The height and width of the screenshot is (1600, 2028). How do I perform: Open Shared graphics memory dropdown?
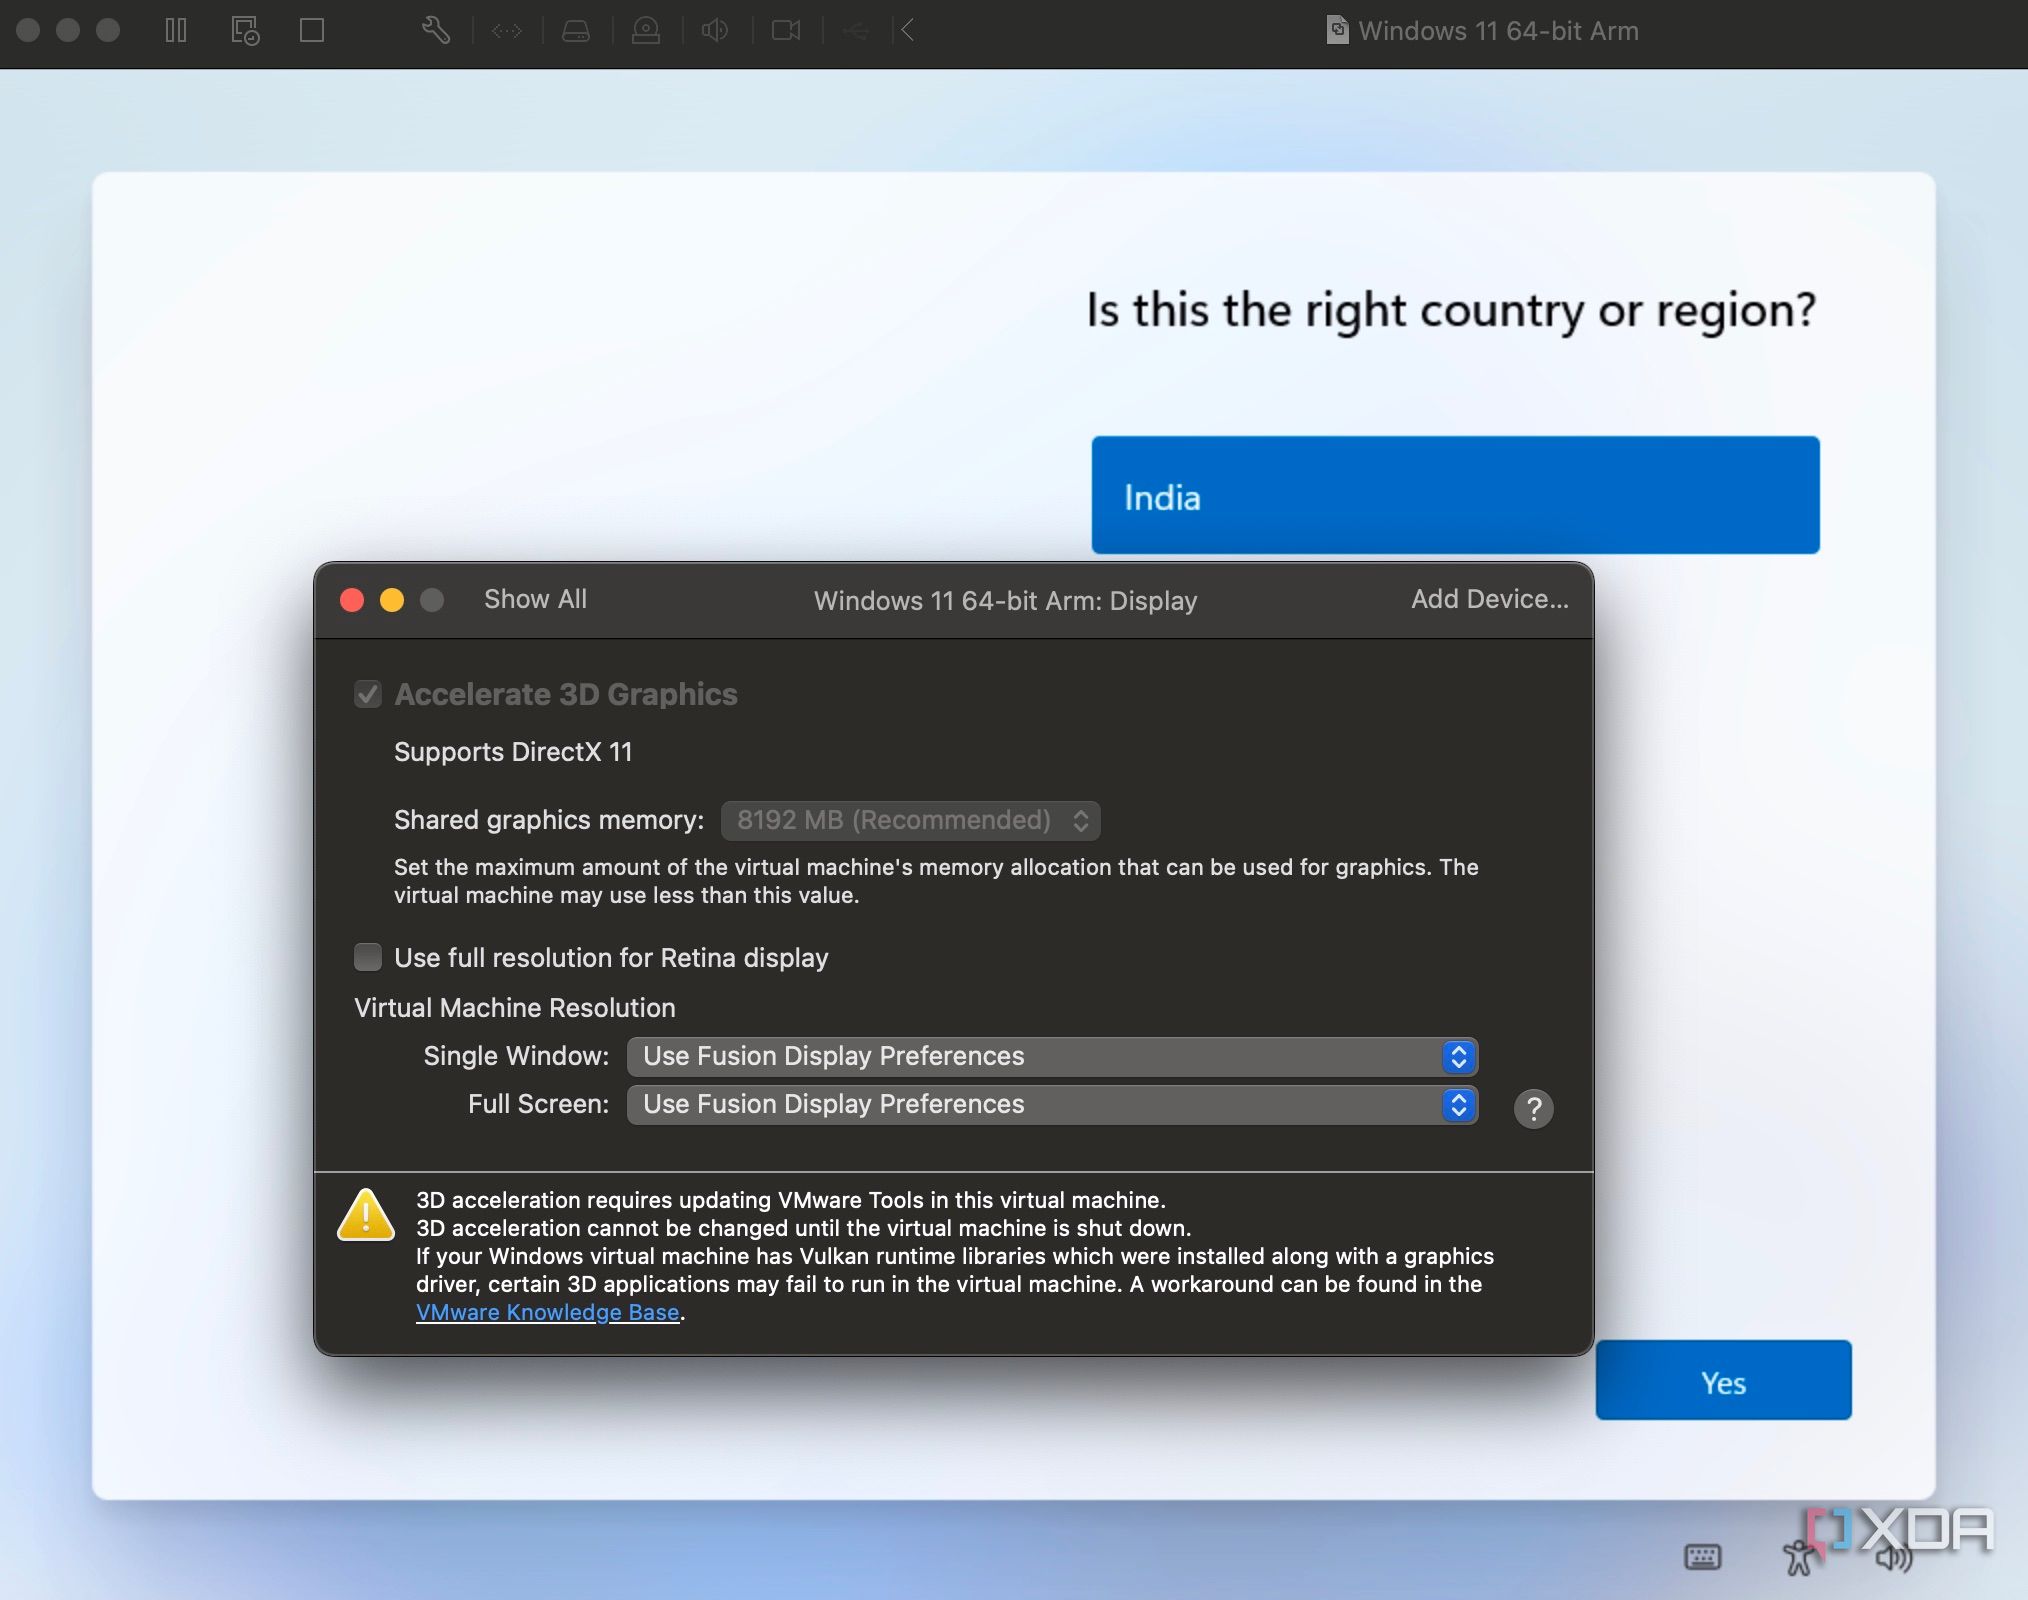point(910,820)
